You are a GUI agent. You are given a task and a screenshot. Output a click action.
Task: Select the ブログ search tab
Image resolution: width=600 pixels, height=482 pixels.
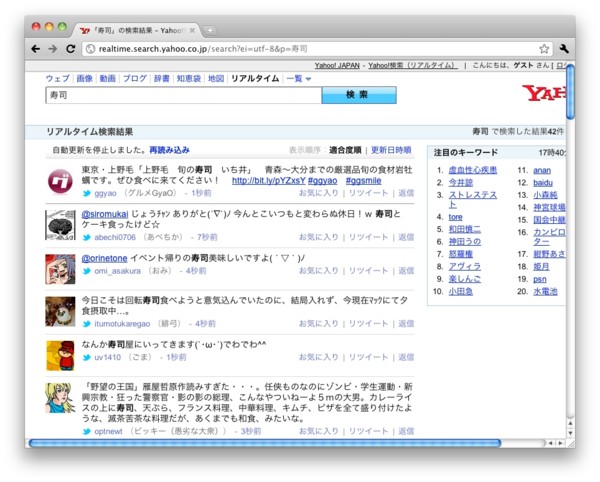[x=135, y=78]
